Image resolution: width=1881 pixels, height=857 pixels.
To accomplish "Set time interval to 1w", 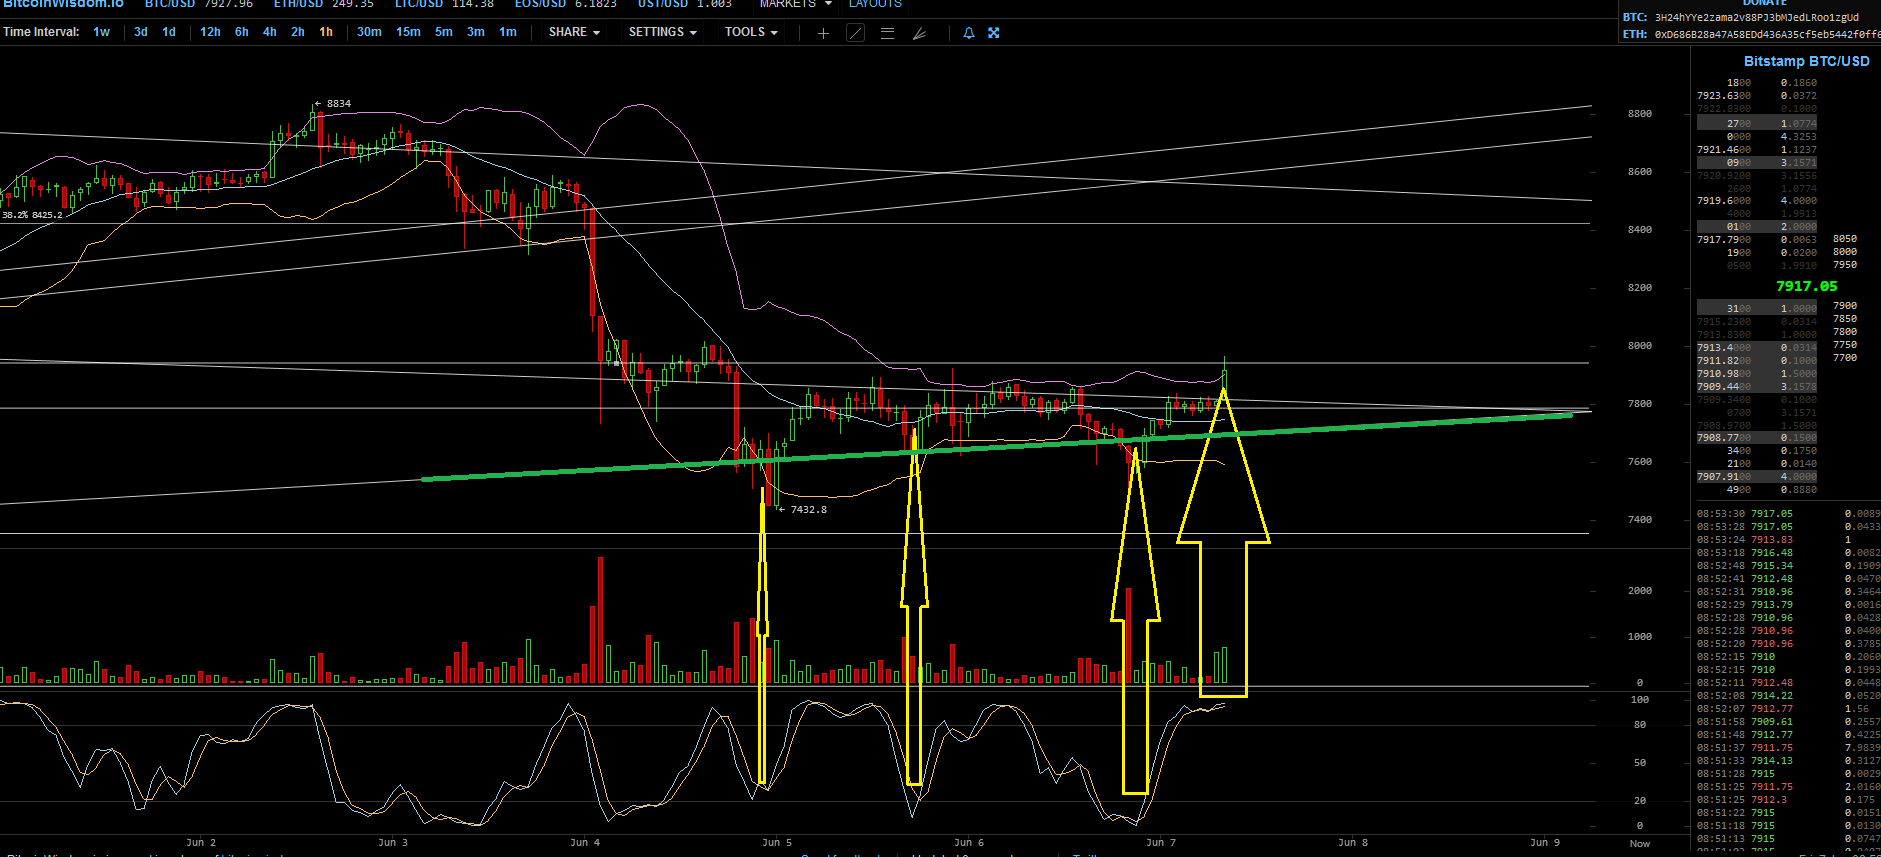I will click(x=102, y=32).
